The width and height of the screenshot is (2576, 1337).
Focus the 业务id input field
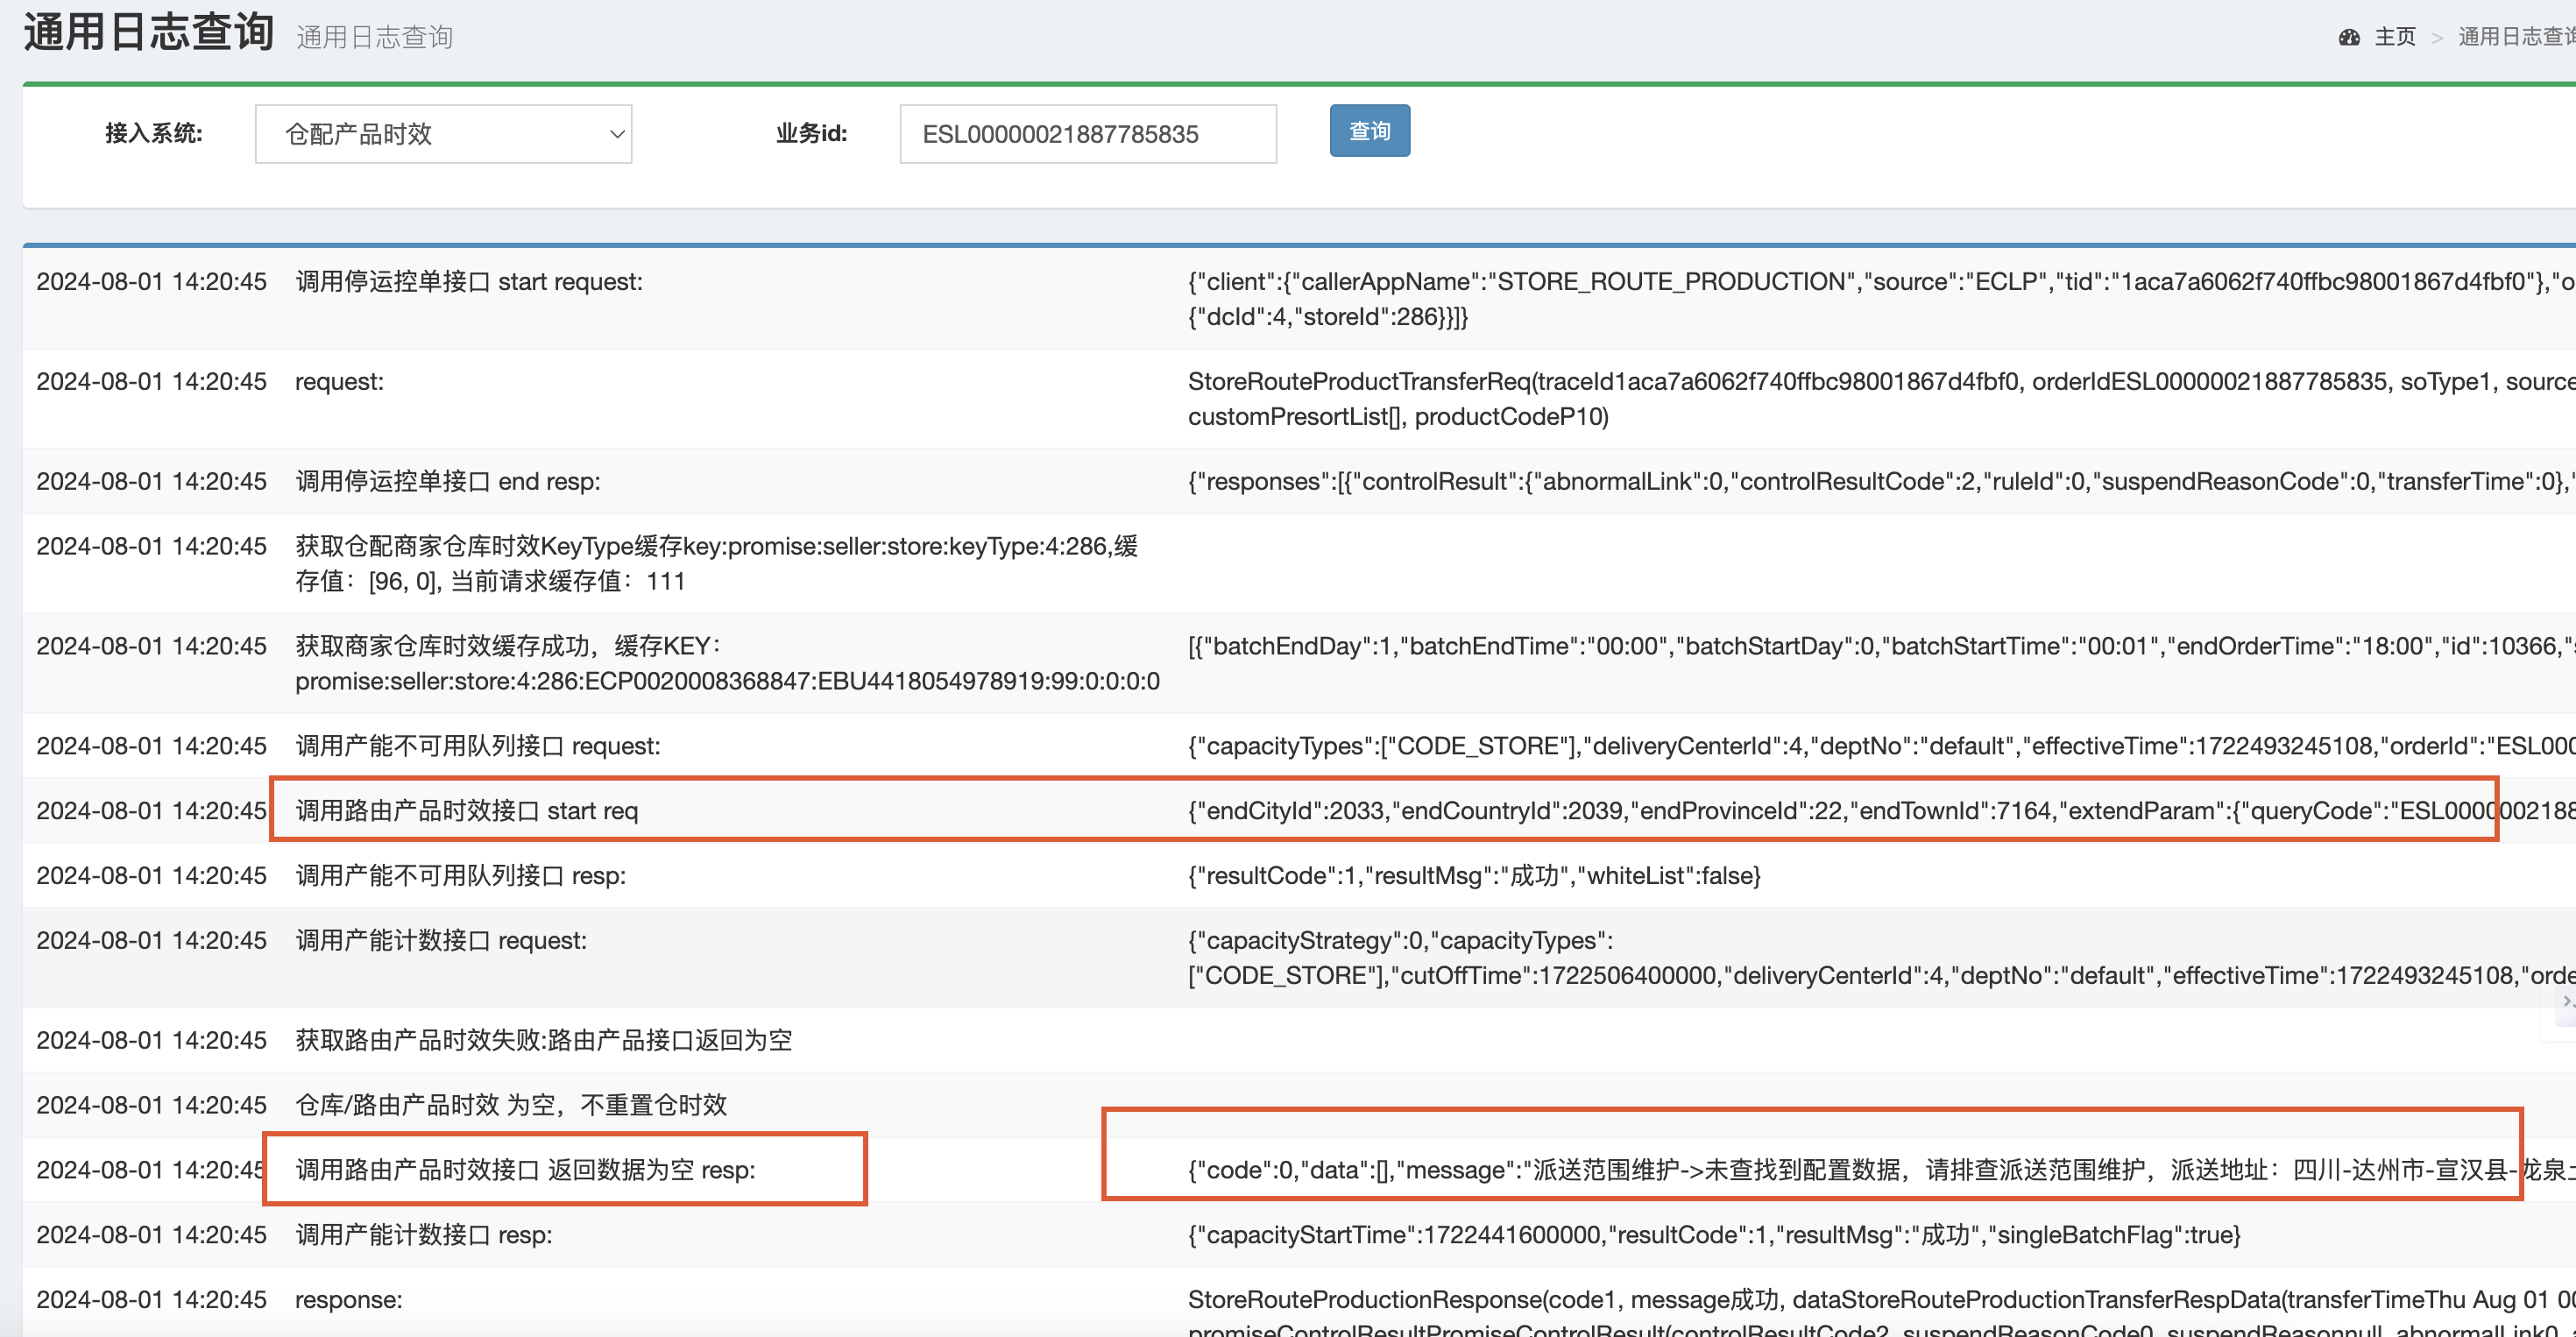pyautogui.click(x=1087, y=134)
